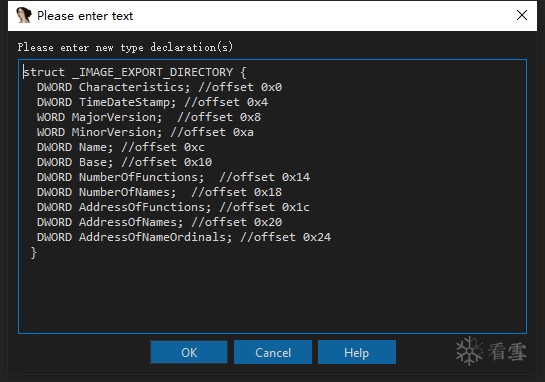Open Help for type declarations
Viewport: 545px width, 382px height.
(357, 352)
